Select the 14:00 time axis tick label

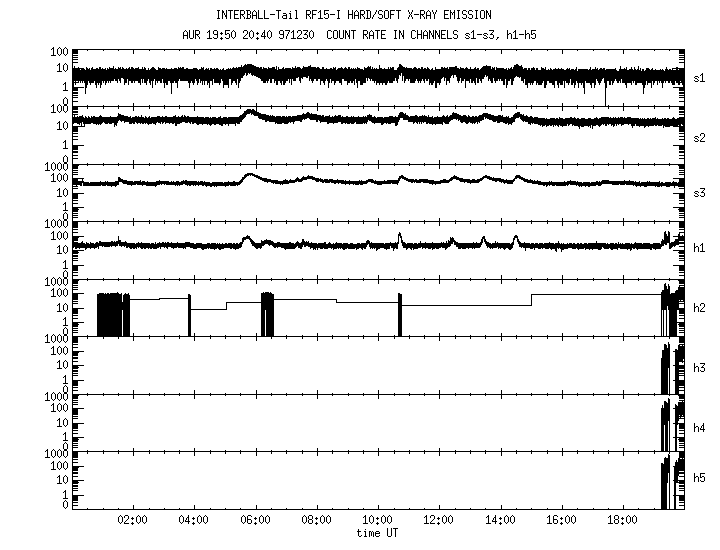click(x=500, y=520)
